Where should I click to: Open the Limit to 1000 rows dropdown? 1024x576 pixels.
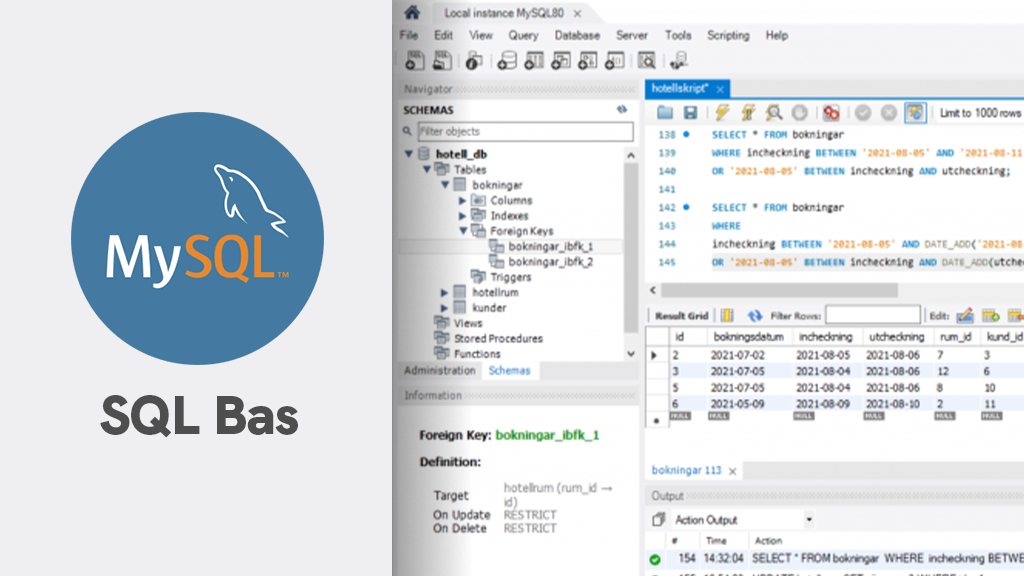(x=980, y=113)
